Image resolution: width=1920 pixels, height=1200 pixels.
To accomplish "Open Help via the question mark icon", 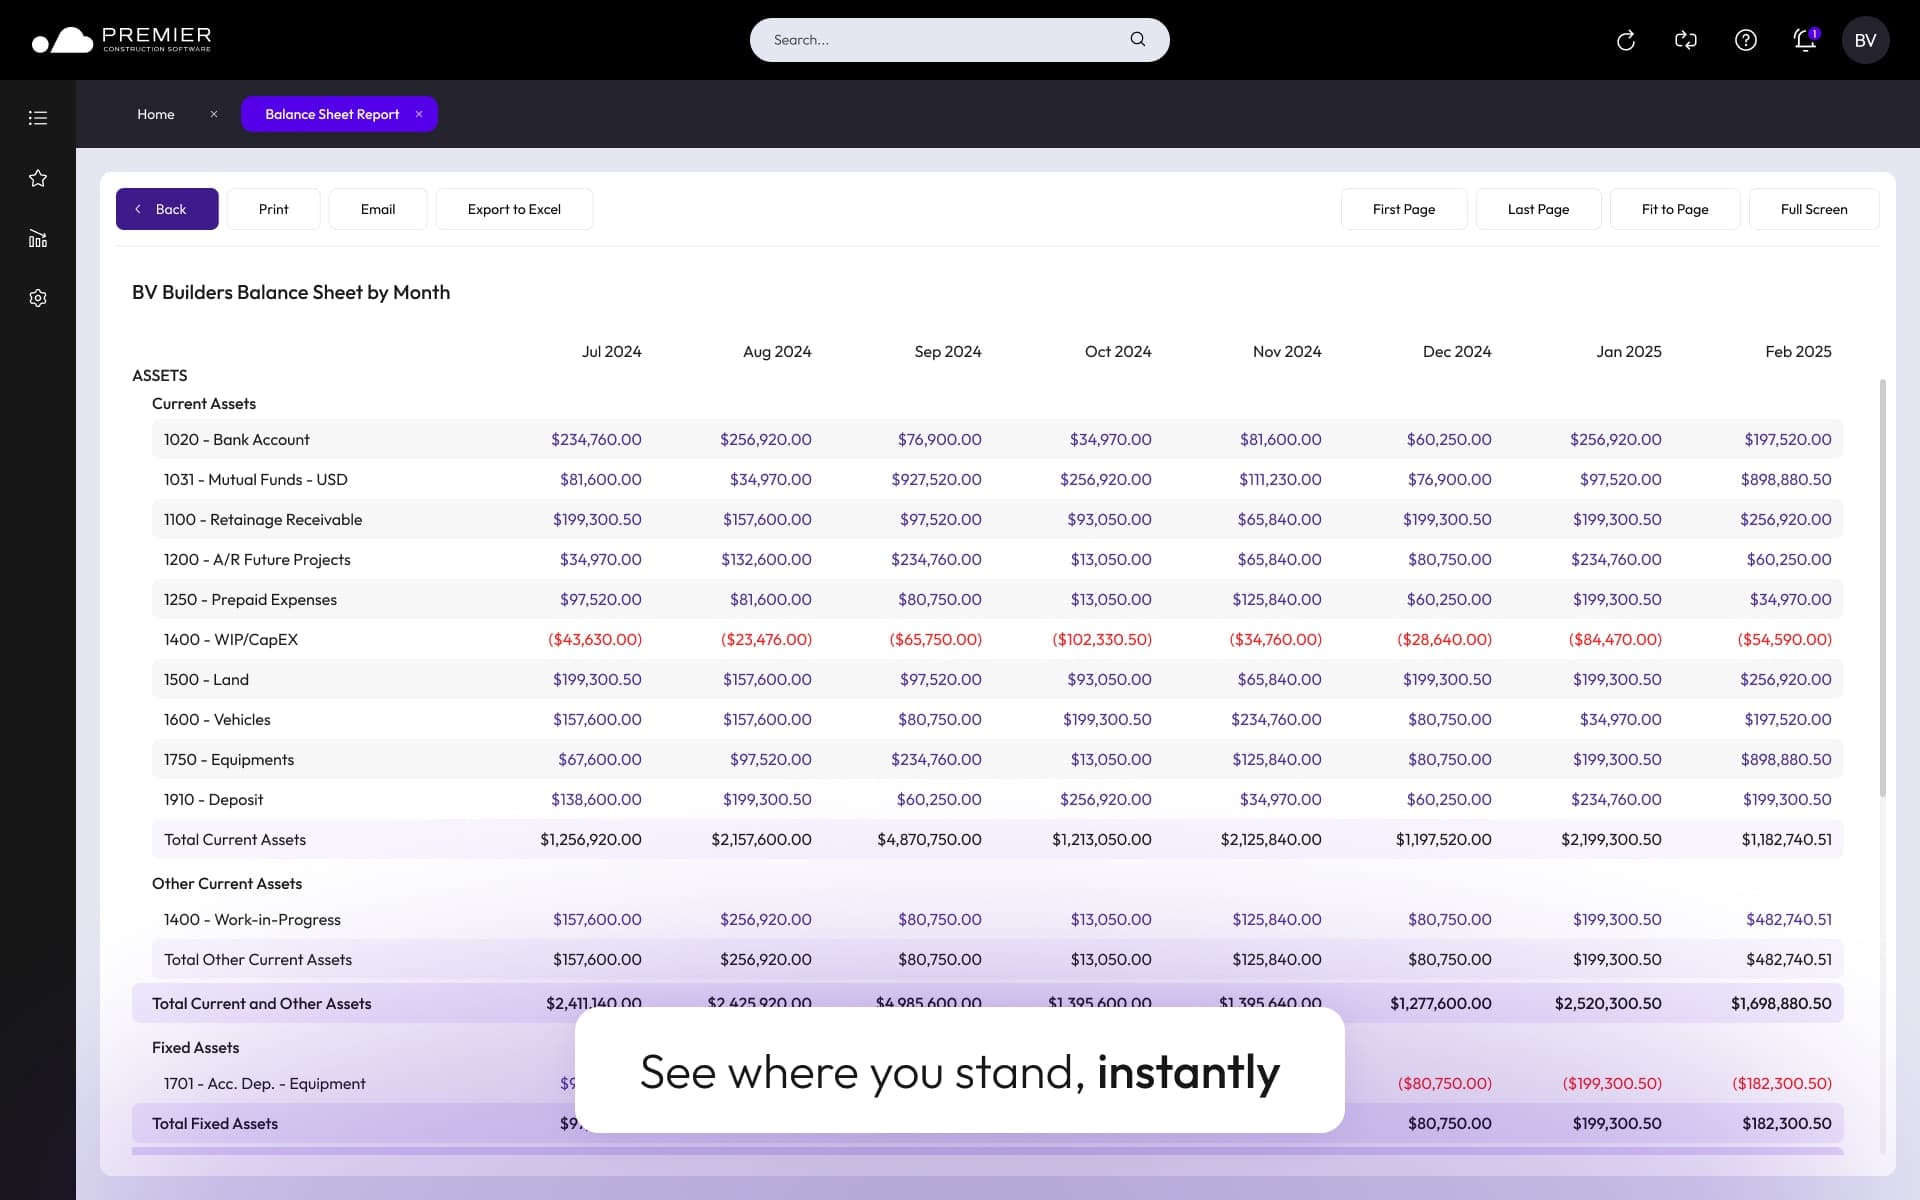I will pos(1746,40).
